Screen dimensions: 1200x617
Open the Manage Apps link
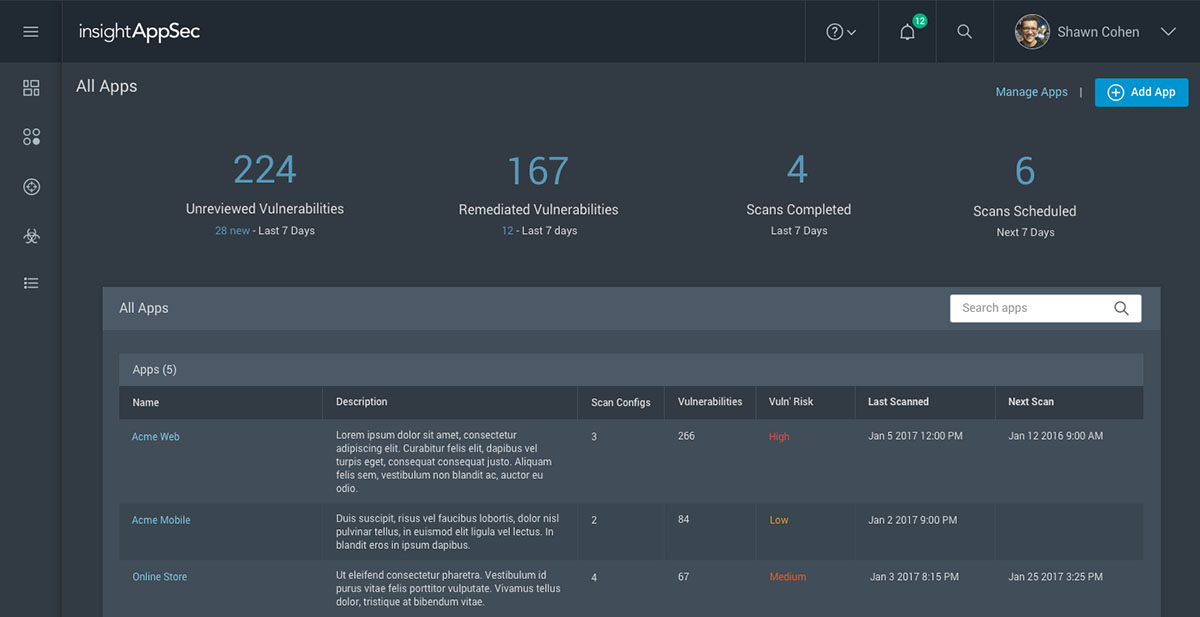[1031, 92]
